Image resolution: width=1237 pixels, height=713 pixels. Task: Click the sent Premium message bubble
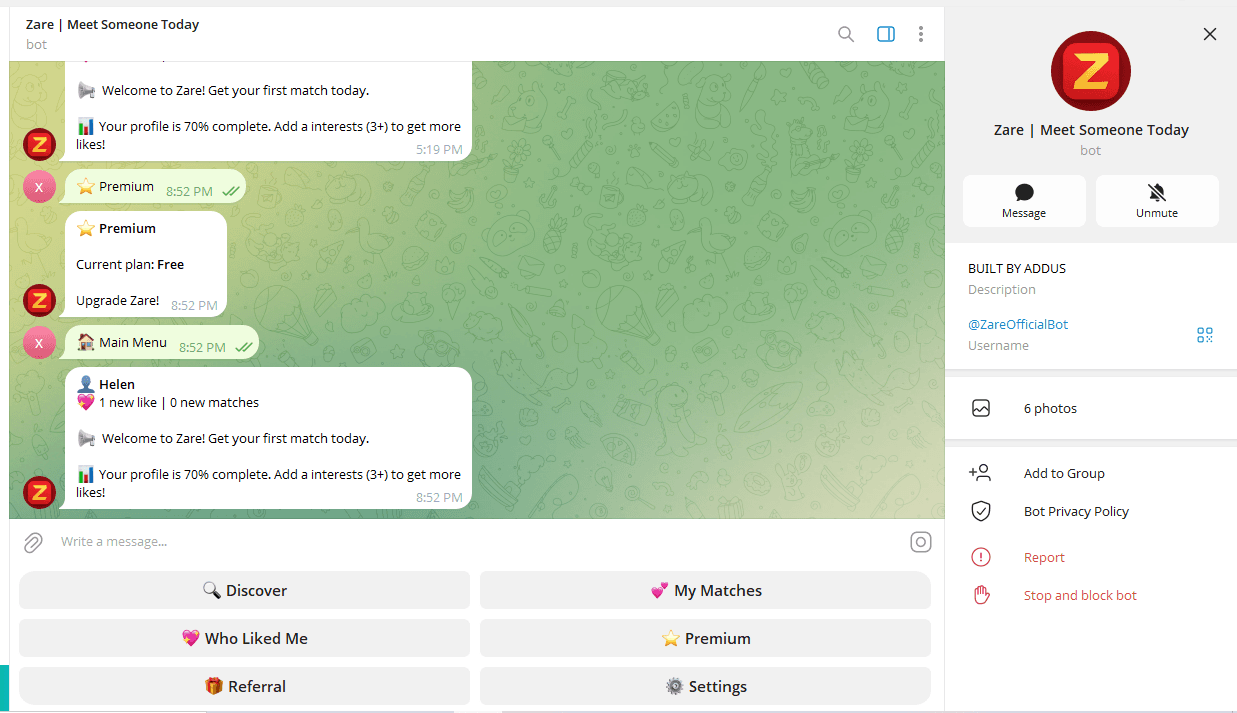pos(155,187)
